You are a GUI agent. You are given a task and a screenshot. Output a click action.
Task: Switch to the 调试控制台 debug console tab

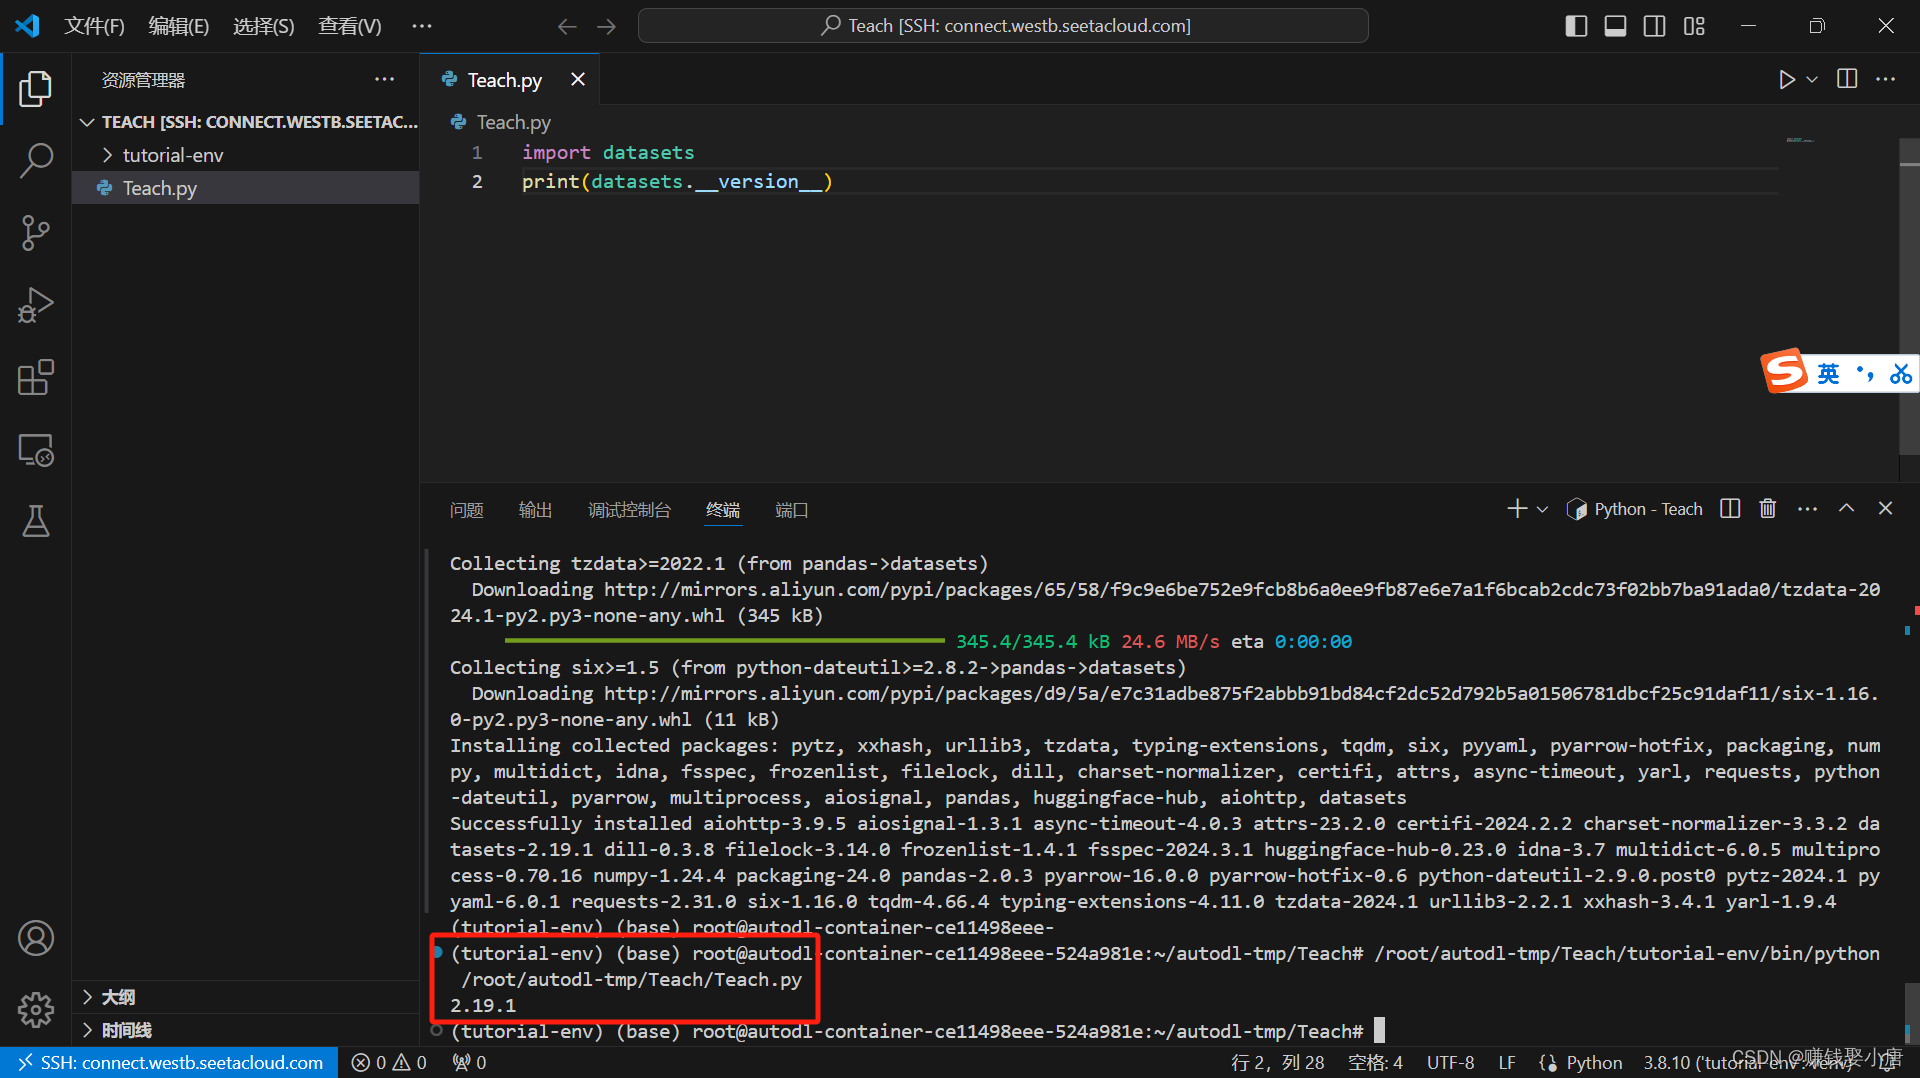pos(629,510)
